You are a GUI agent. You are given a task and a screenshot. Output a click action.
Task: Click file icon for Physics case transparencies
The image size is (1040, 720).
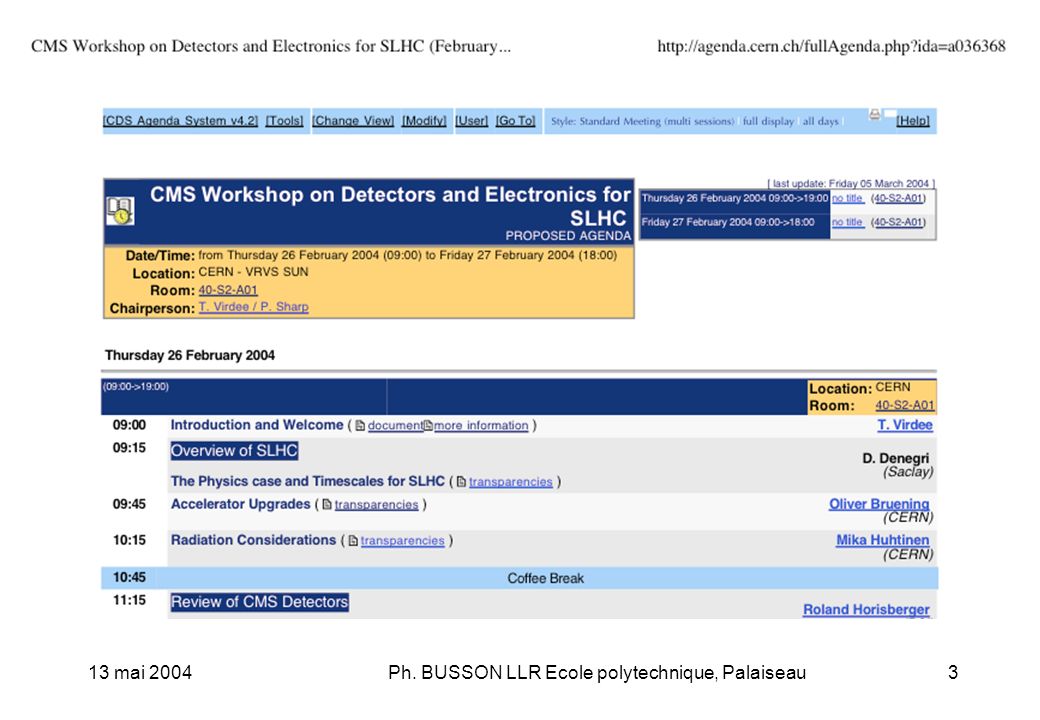pos(461,482)
